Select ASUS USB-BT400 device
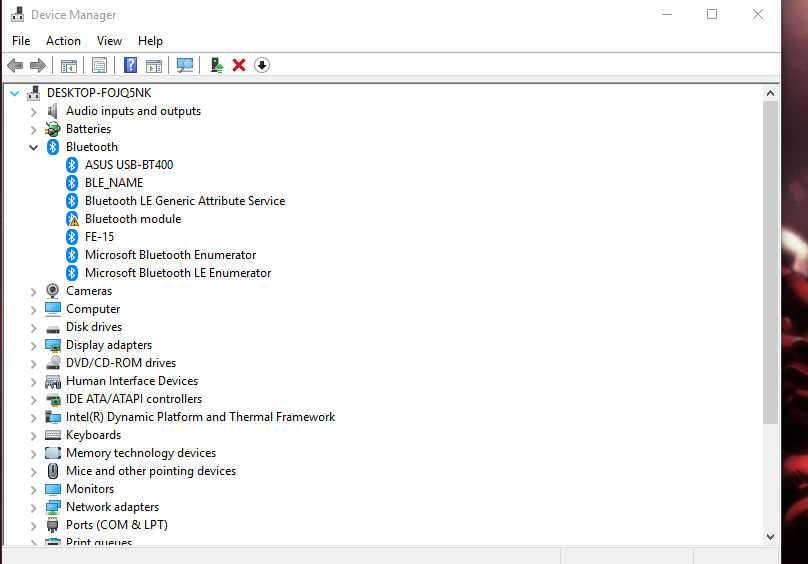 click(129, 165)
